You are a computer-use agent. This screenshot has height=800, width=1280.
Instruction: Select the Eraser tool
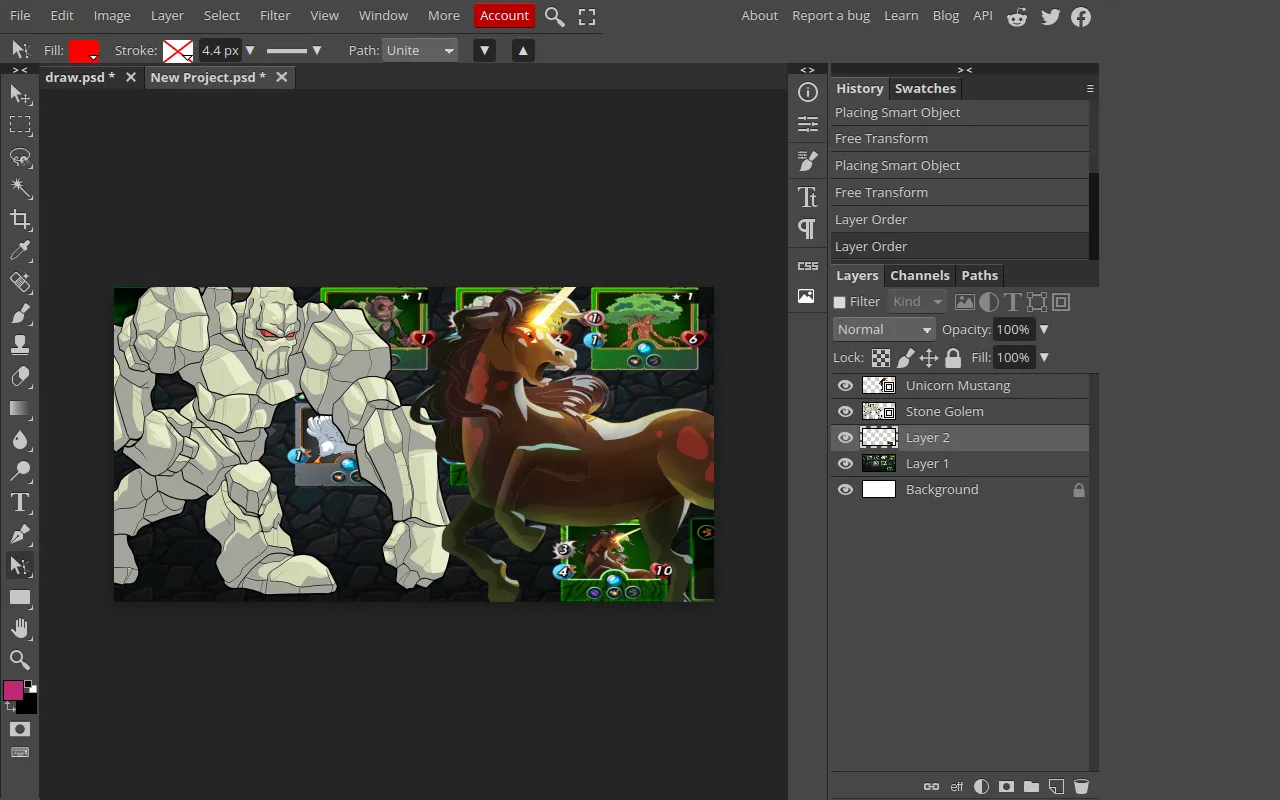coord(20,377)
